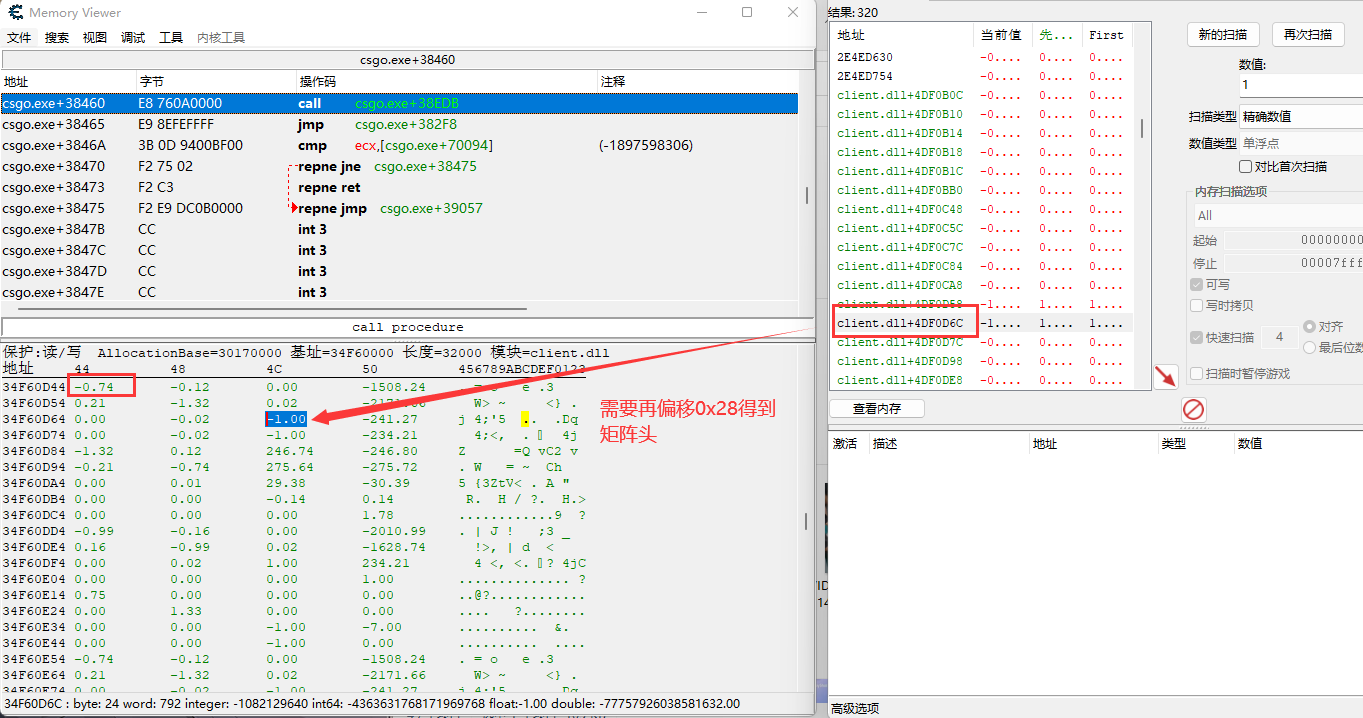
Task: Select the 对齐 radio button
Action: pyautogui.click(x=1310, y=327)
